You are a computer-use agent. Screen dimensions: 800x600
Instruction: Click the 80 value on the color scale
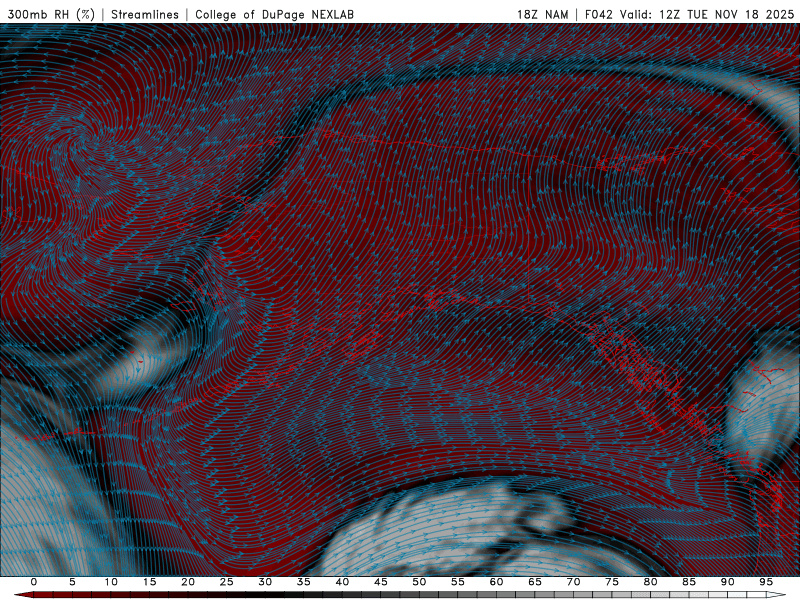tap(650, 582)
